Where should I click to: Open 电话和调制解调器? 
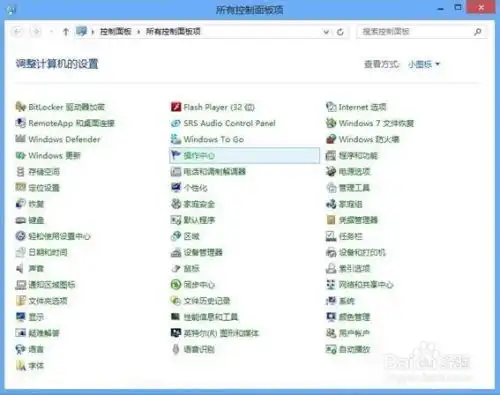[215, 172]
